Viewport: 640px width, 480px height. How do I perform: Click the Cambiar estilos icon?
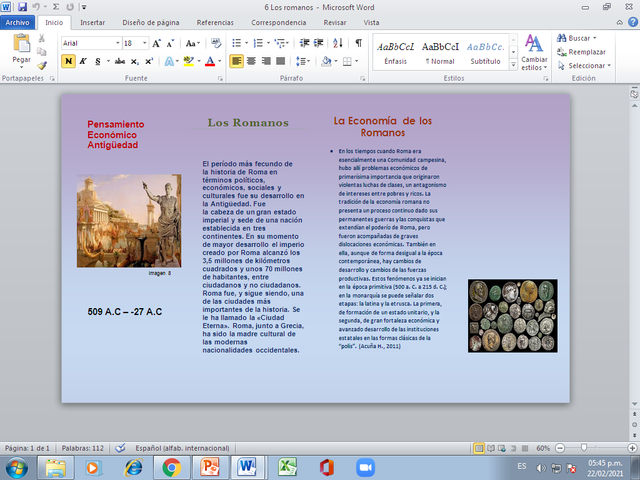[x=534, y=52]
